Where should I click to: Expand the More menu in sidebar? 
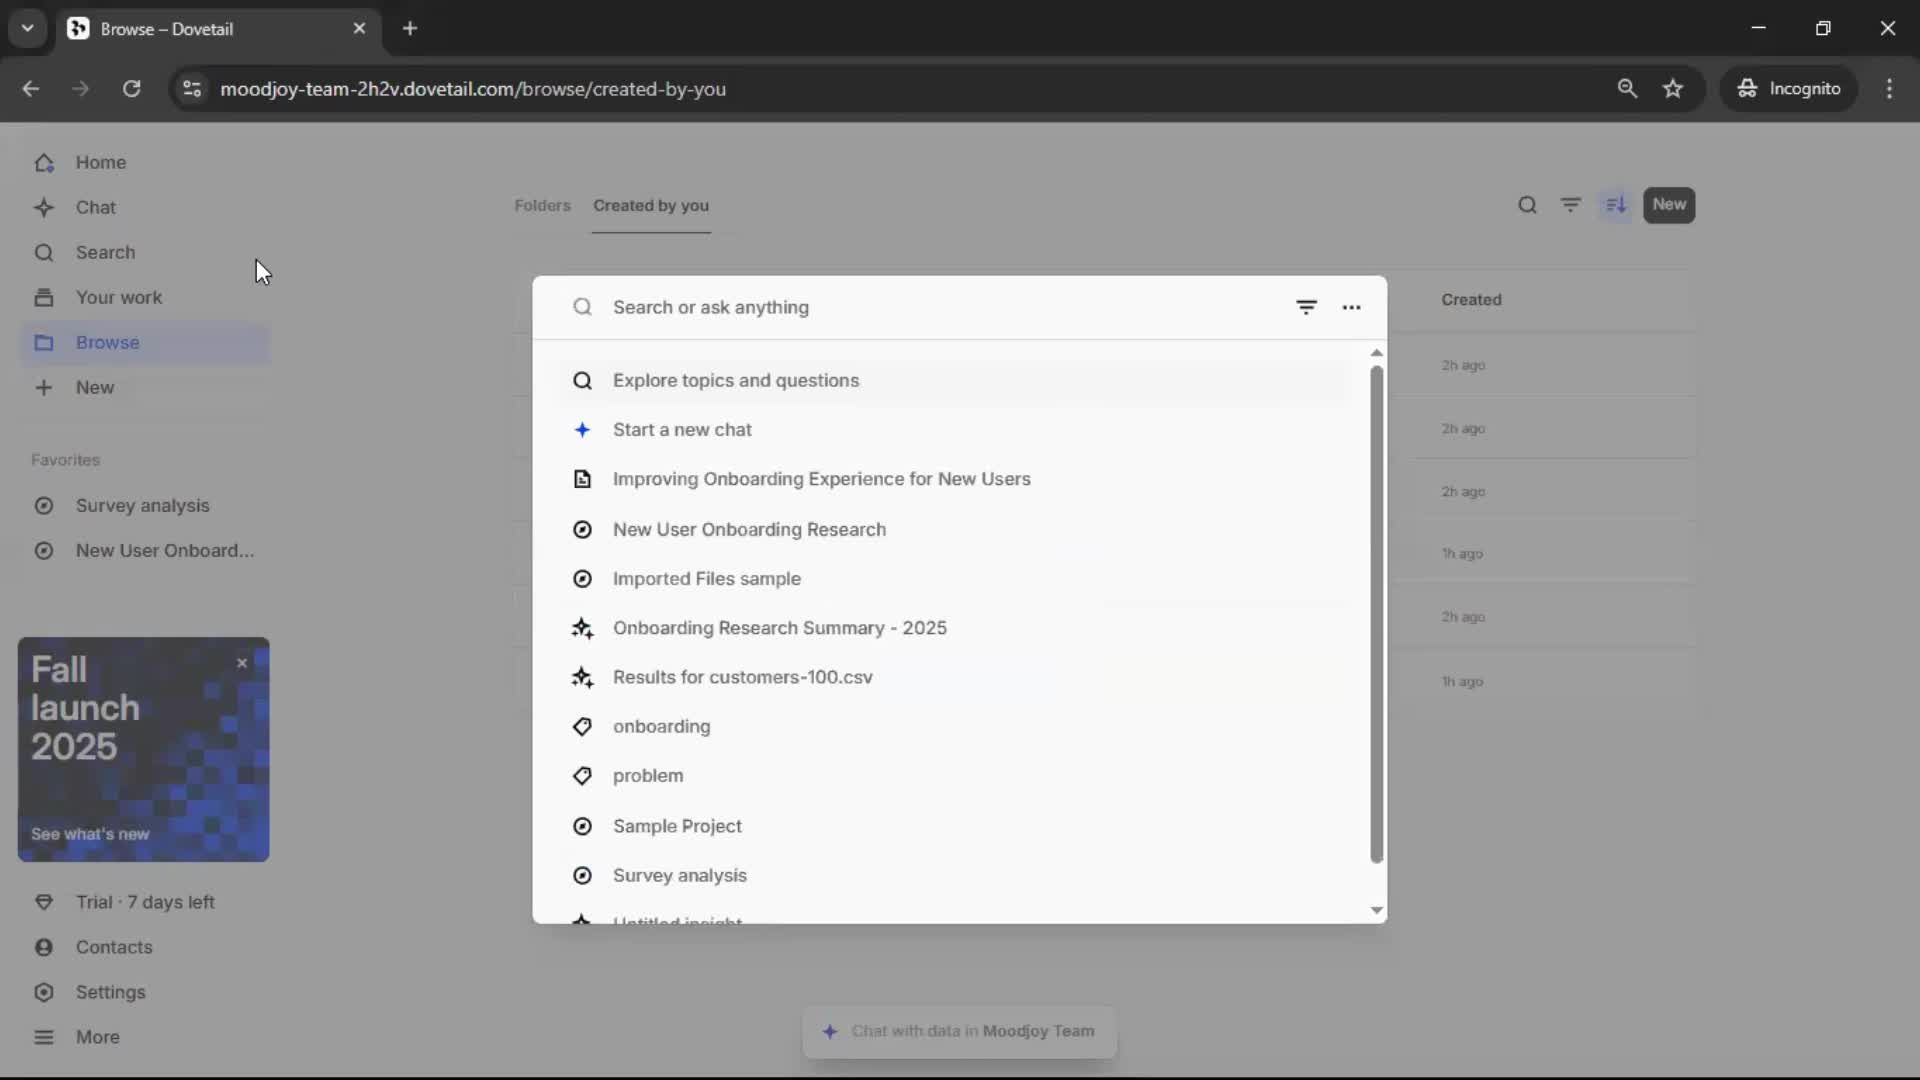(97, 1037)
